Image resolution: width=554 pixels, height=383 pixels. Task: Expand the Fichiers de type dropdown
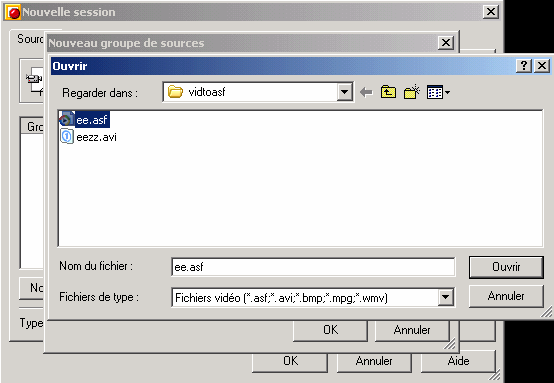(x=446, y=297)
